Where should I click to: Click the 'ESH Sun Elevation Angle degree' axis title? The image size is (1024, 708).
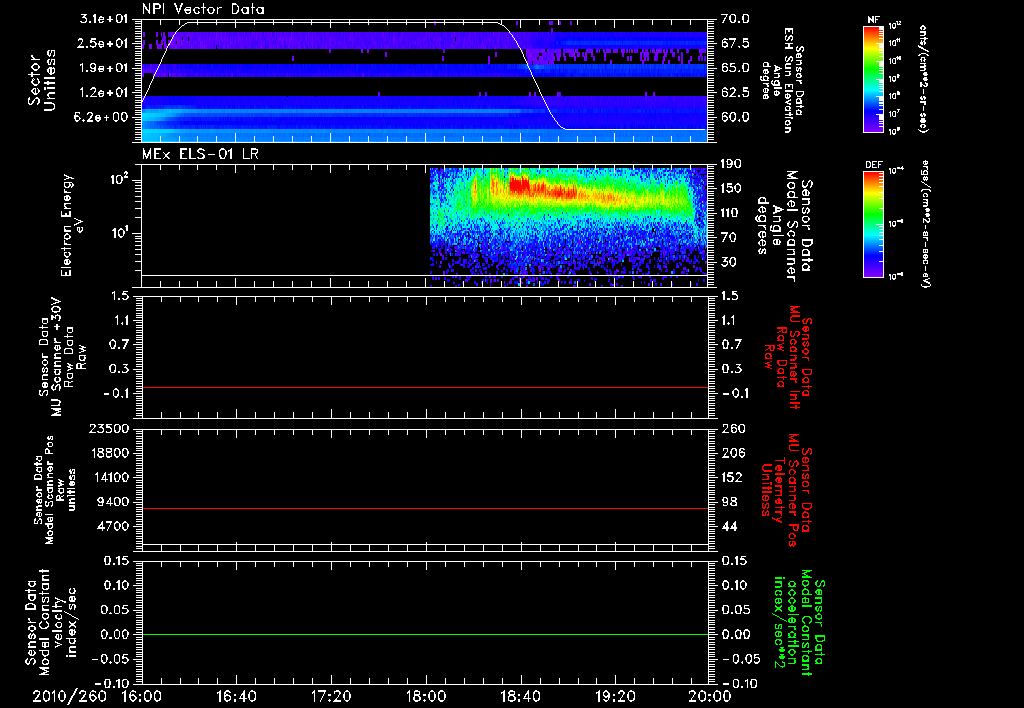tap(782, 80)
